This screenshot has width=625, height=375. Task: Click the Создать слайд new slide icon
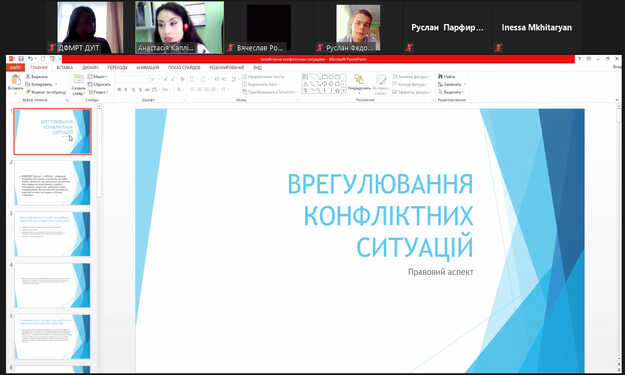click(79, 79)
